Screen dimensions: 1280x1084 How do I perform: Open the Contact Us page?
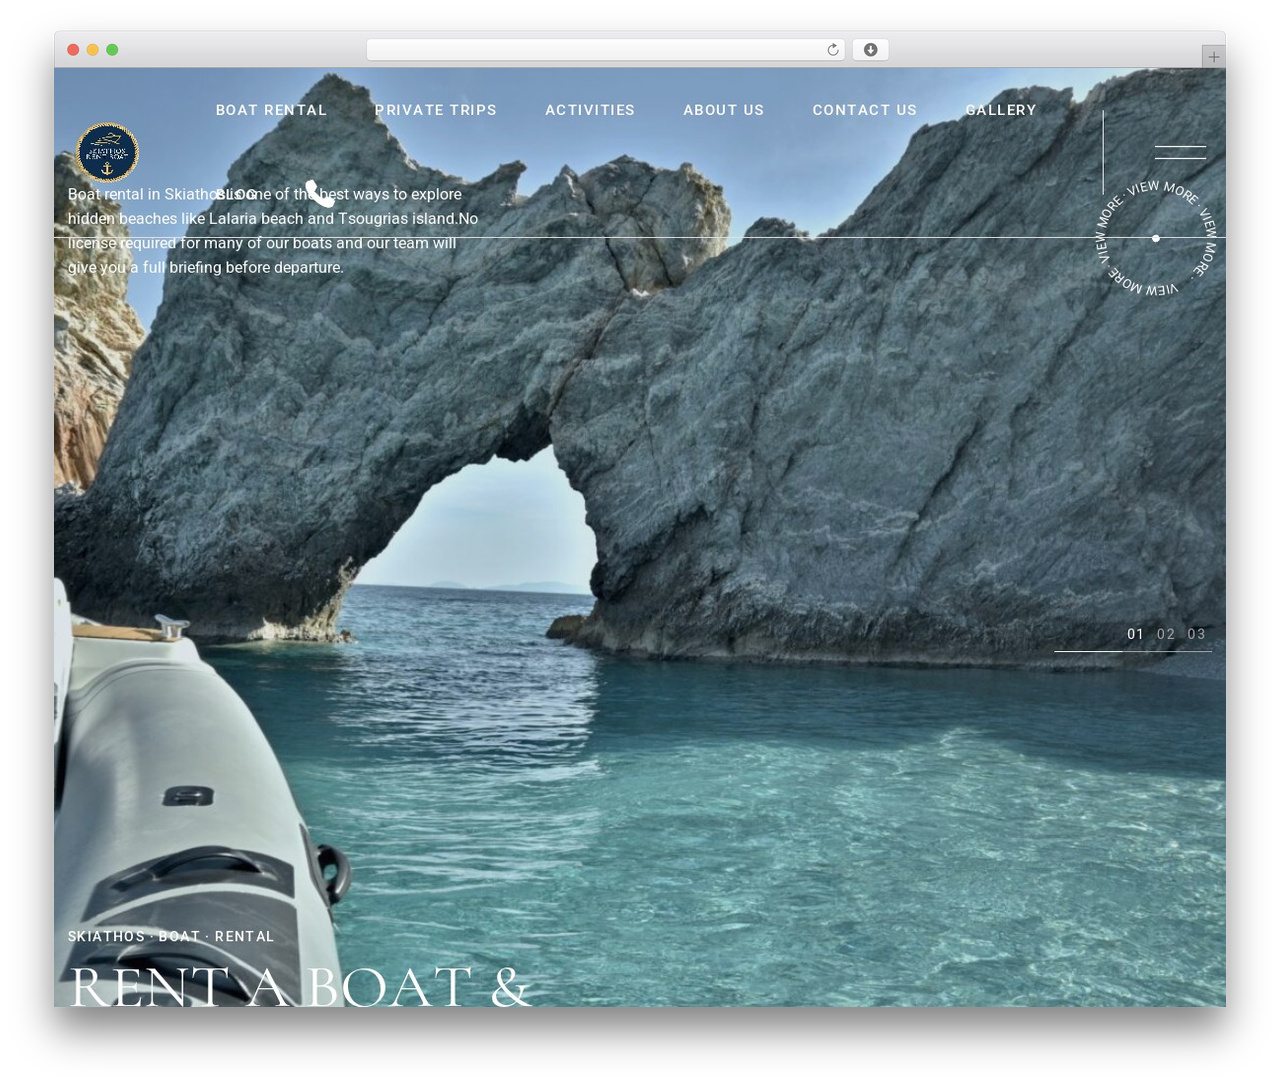pos(864,110)
